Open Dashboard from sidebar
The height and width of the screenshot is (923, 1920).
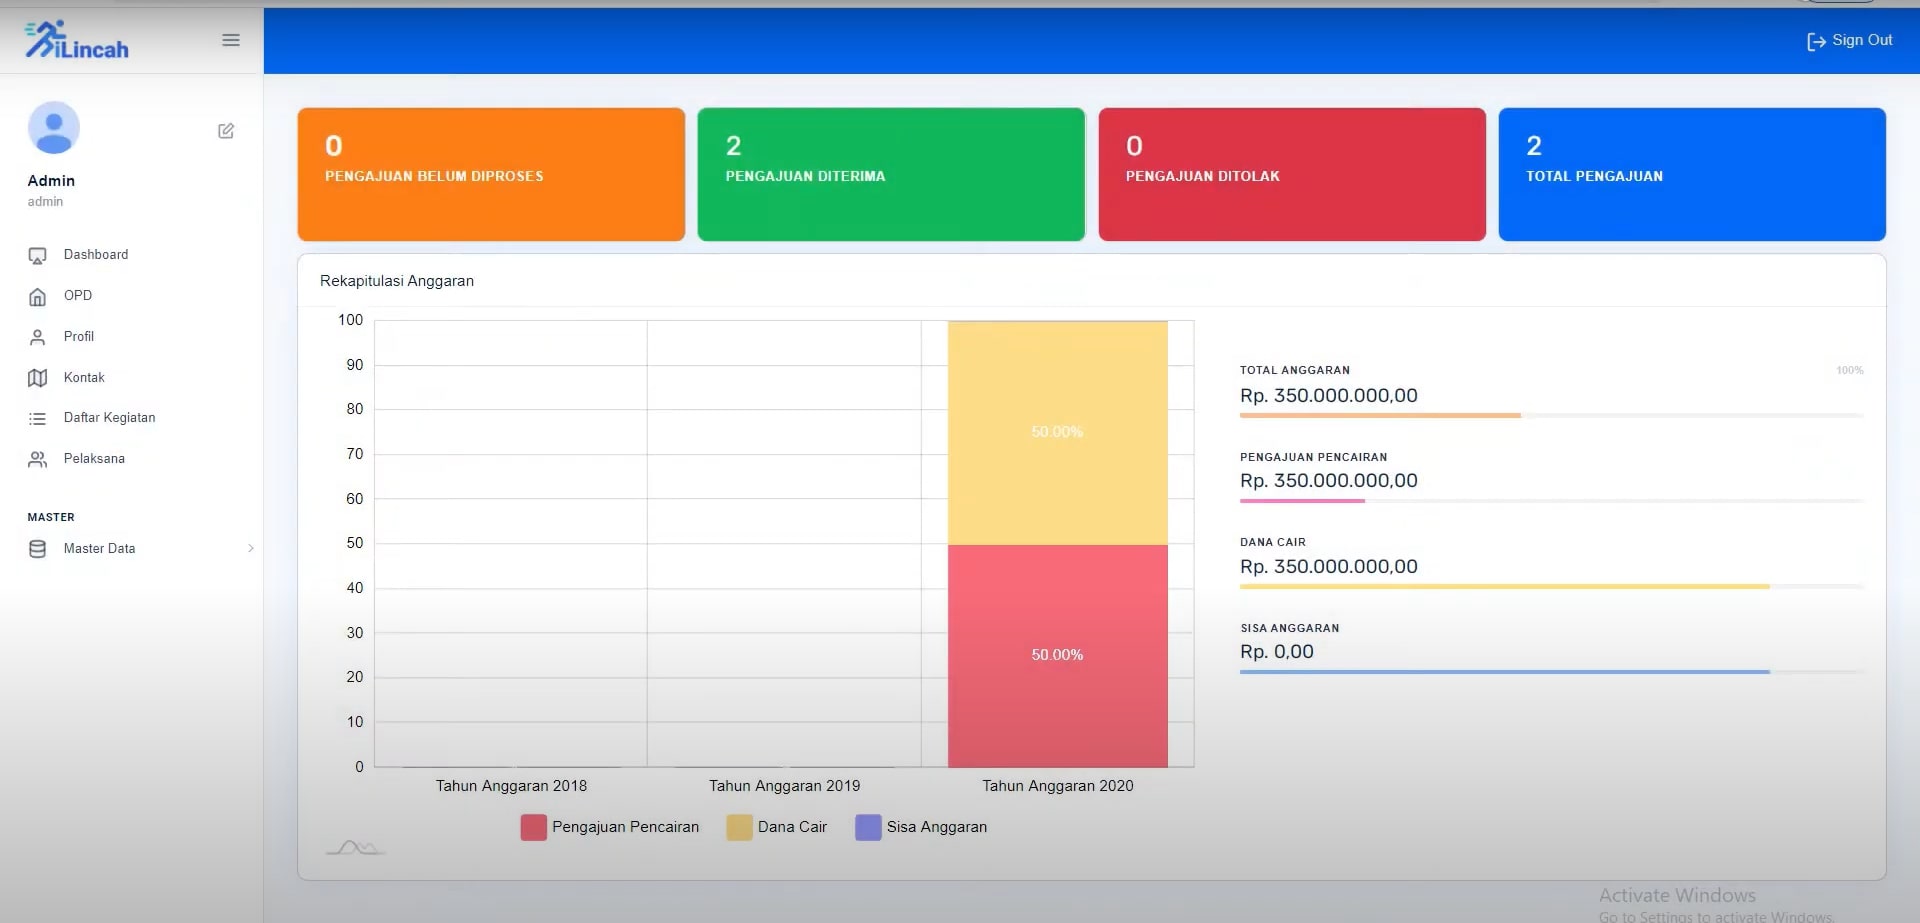click(95, 255)
